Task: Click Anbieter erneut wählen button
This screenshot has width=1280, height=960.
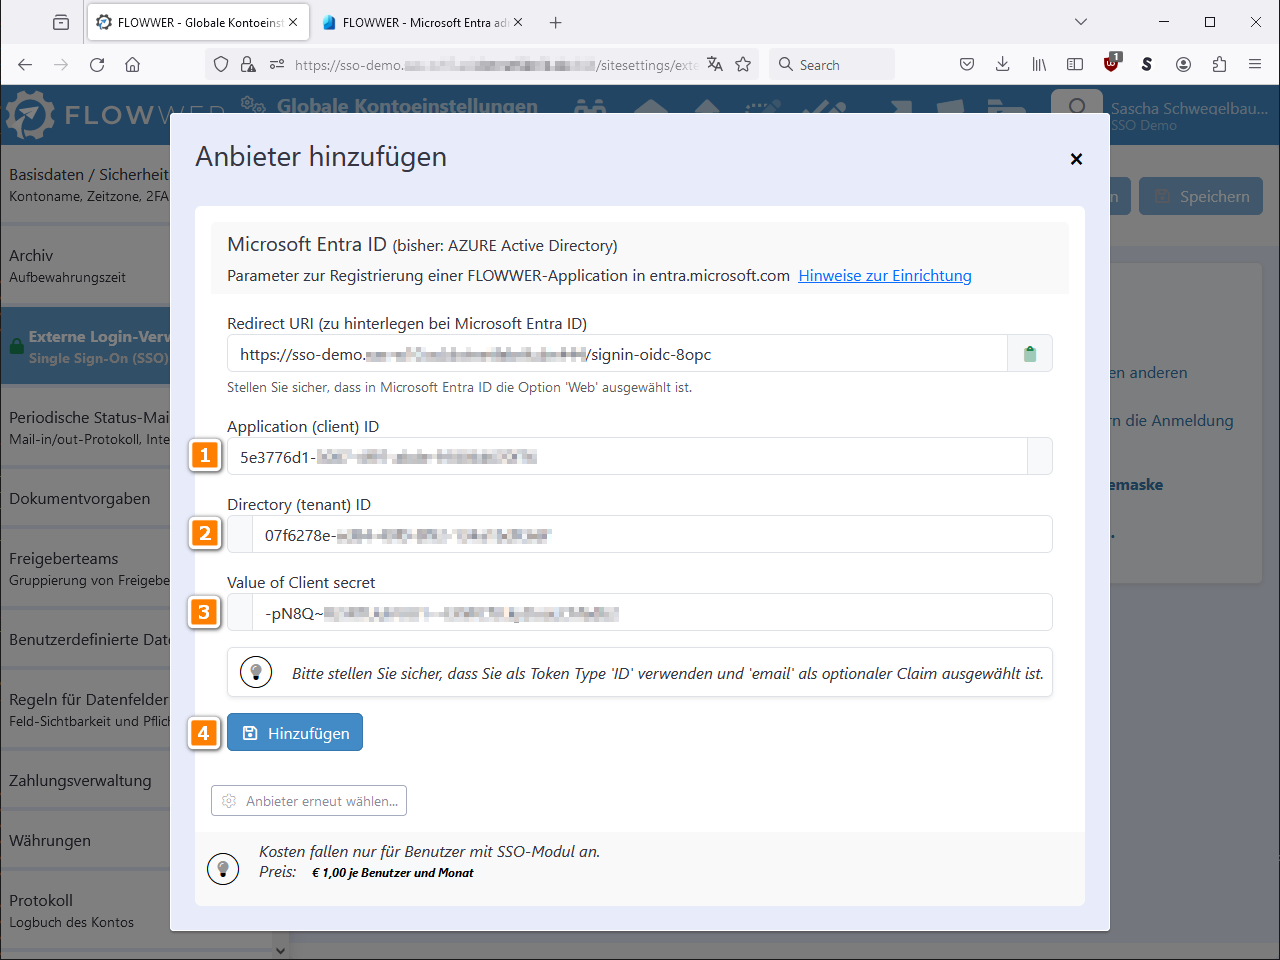Action: 309,801
